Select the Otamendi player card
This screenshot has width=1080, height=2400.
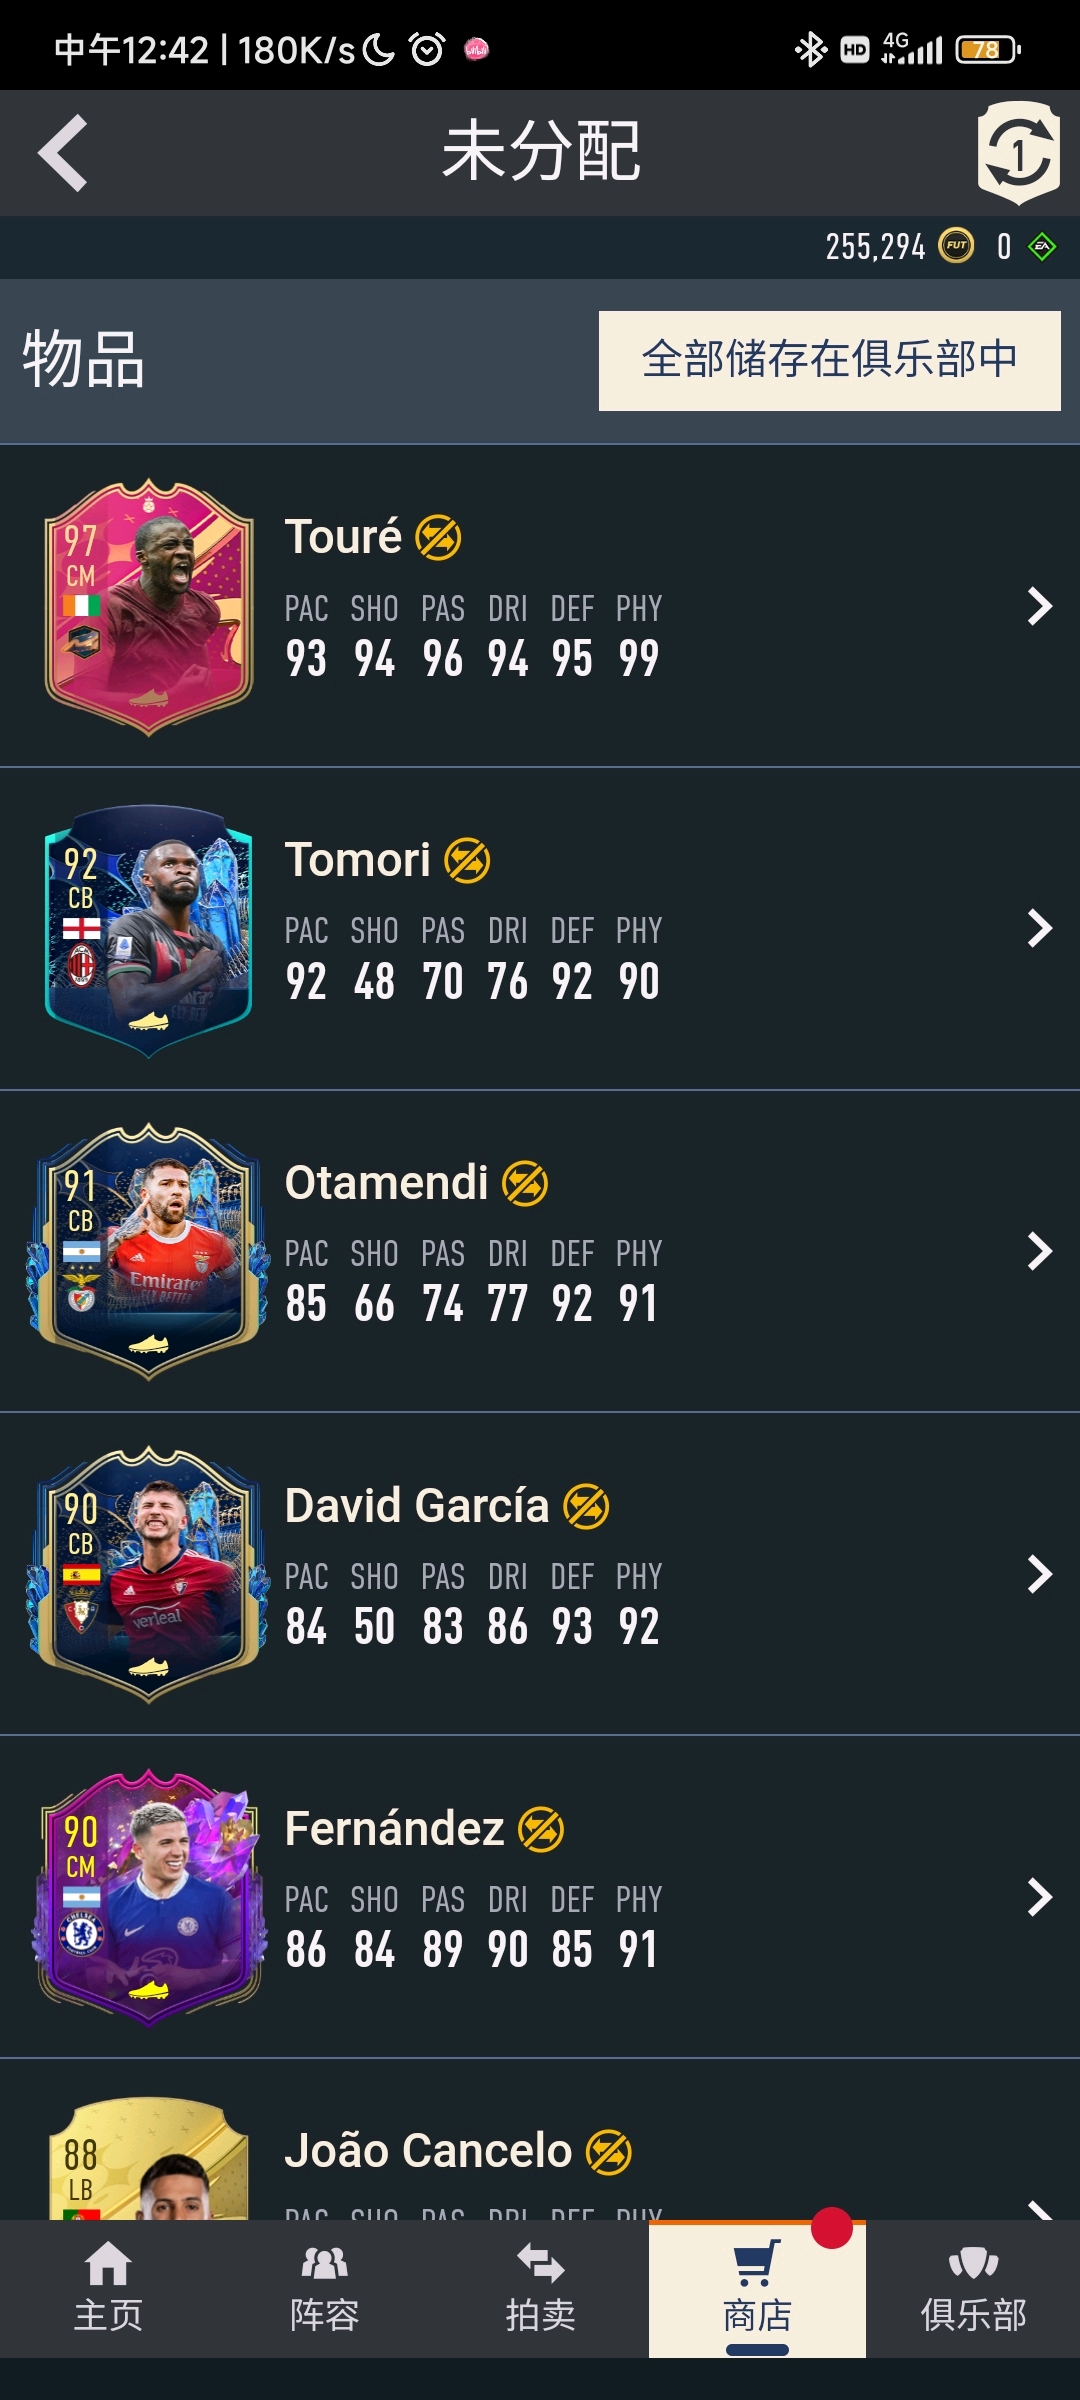click(x=149, y=1252)
